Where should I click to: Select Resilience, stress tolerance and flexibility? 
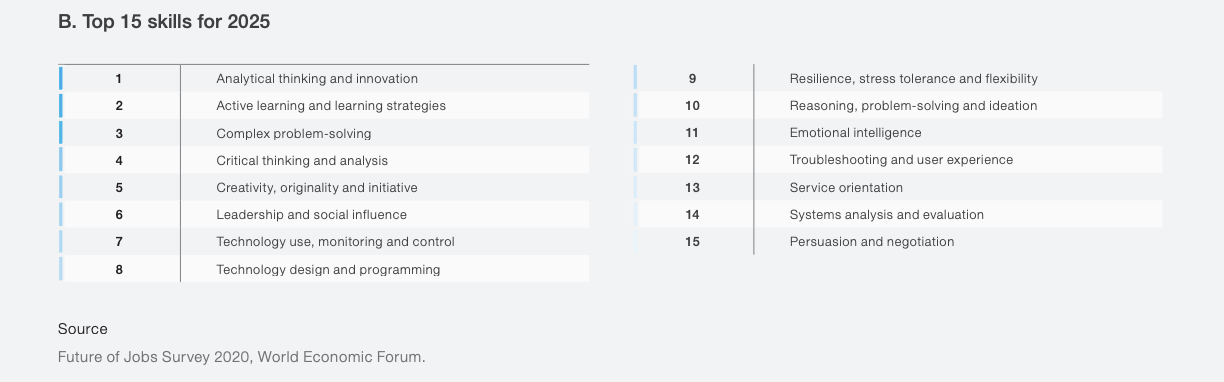914,78
